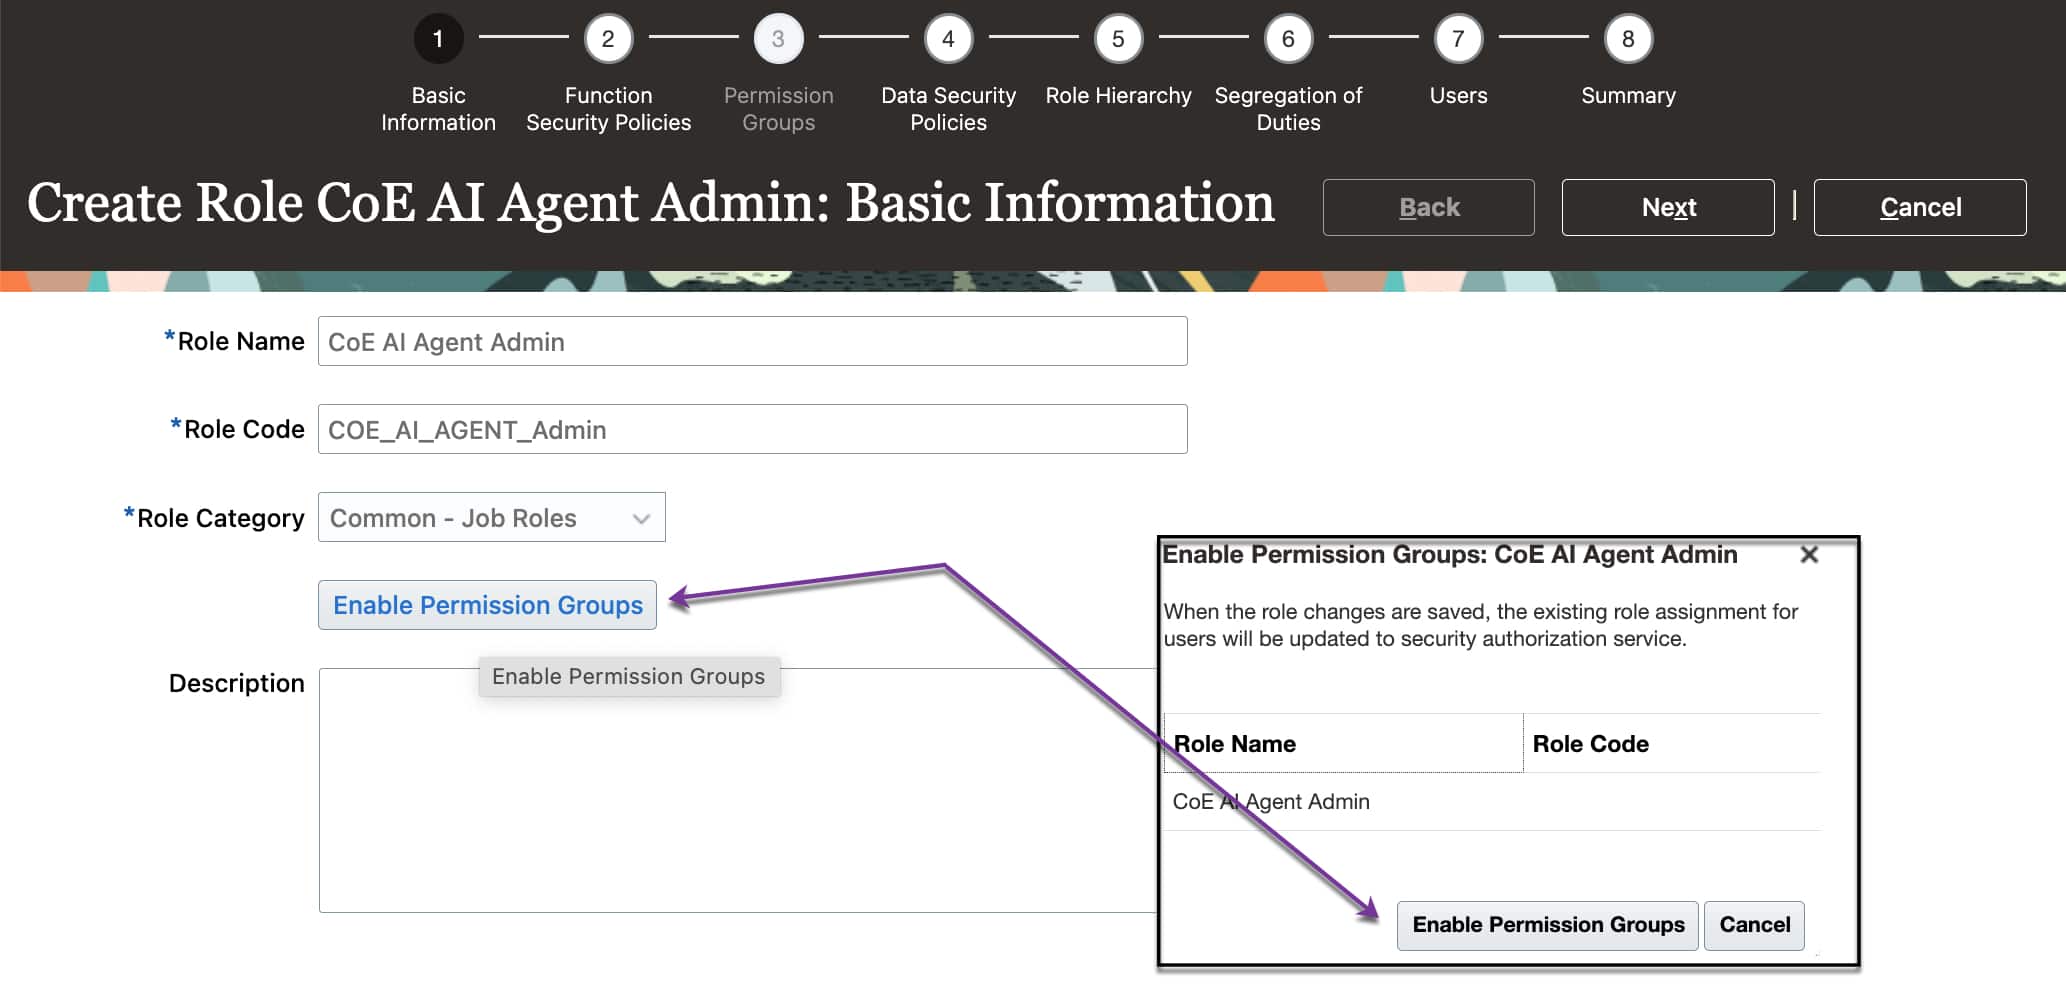
Task: Click the Next button
Action: click(x=1667, y=207)
